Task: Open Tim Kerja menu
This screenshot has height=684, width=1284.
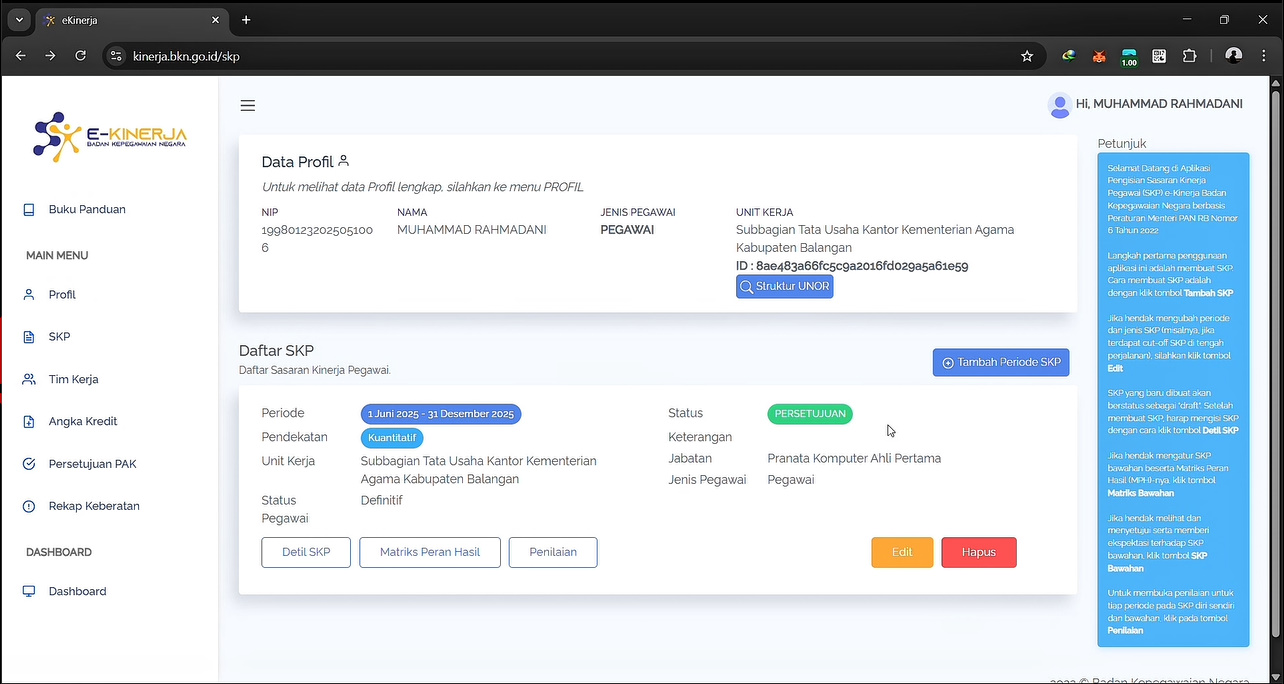Action: [x=73, y=380]
